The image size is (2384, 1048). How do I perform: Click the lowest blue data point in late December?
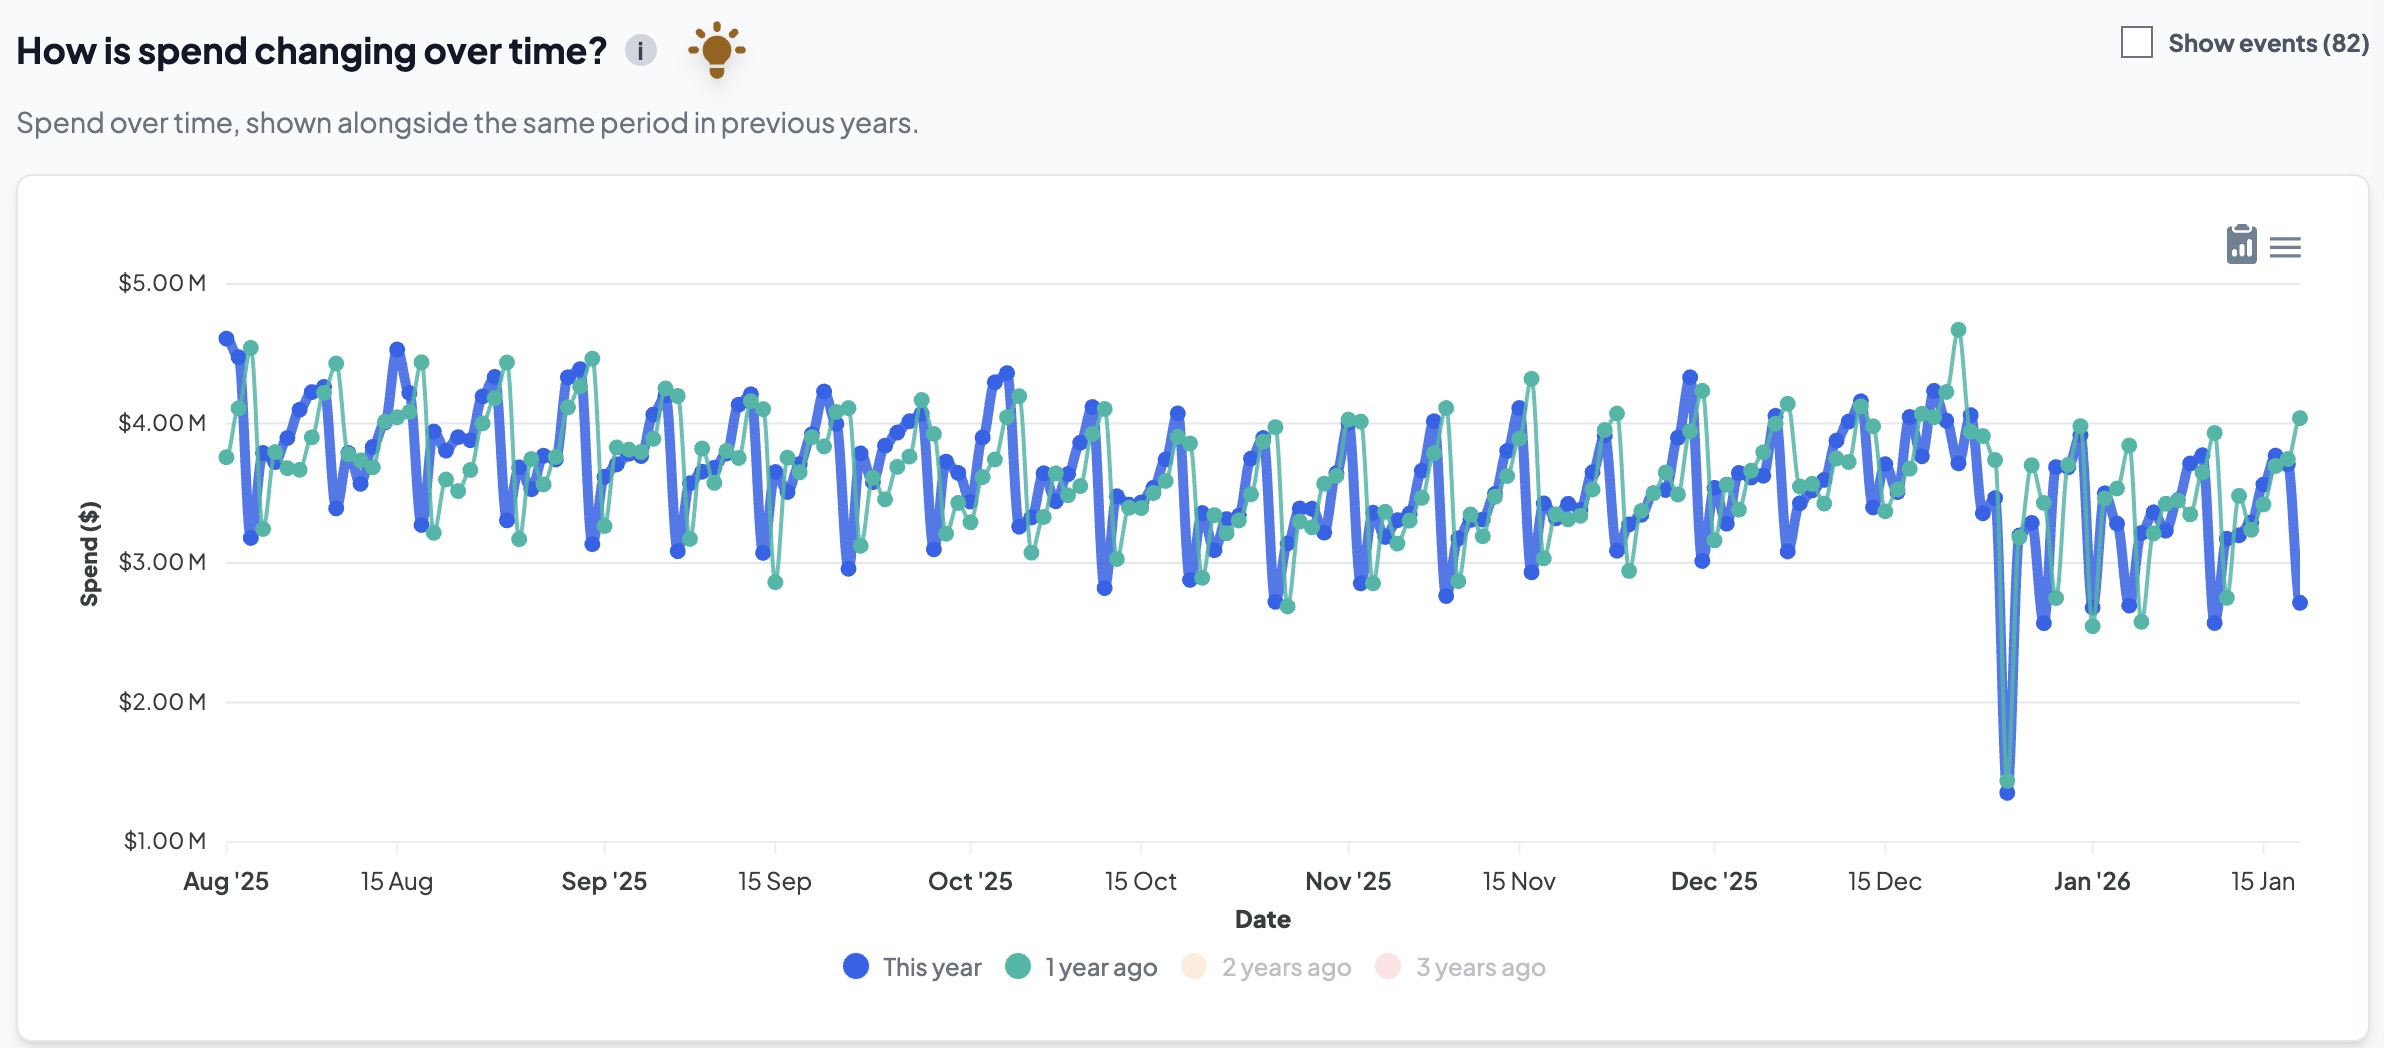pos(2006,793)
